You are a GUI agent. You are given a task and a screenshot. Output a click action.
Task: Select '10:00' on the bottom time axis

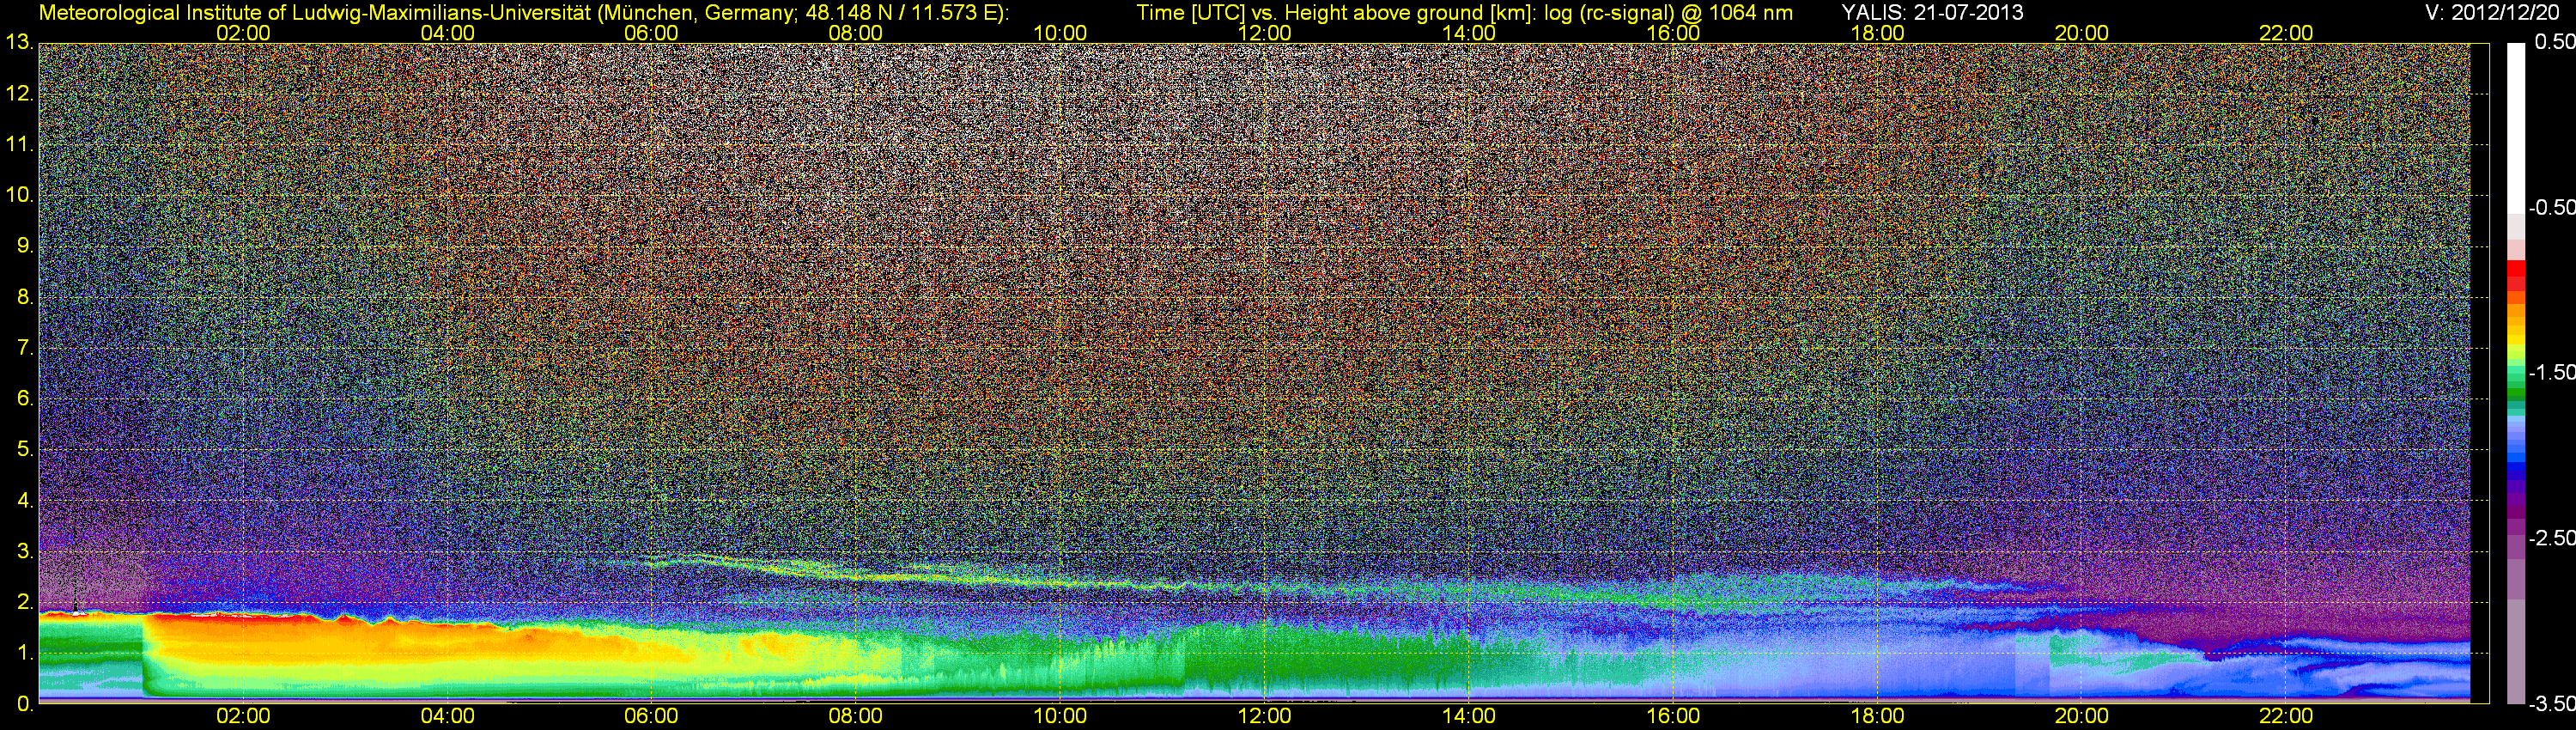pyautogui.click(x=1060, y=717)
